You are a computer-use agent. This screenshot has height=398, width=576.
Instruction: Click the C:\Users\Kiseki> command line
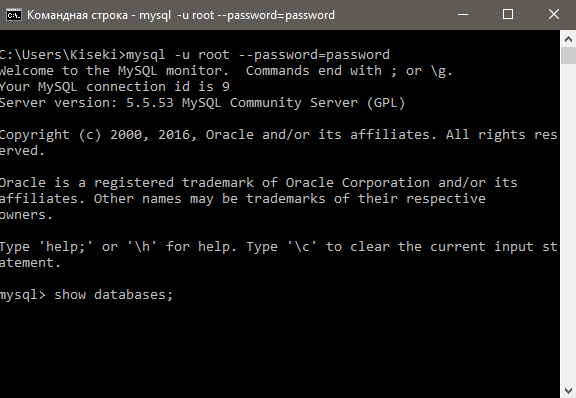(195, 55)
